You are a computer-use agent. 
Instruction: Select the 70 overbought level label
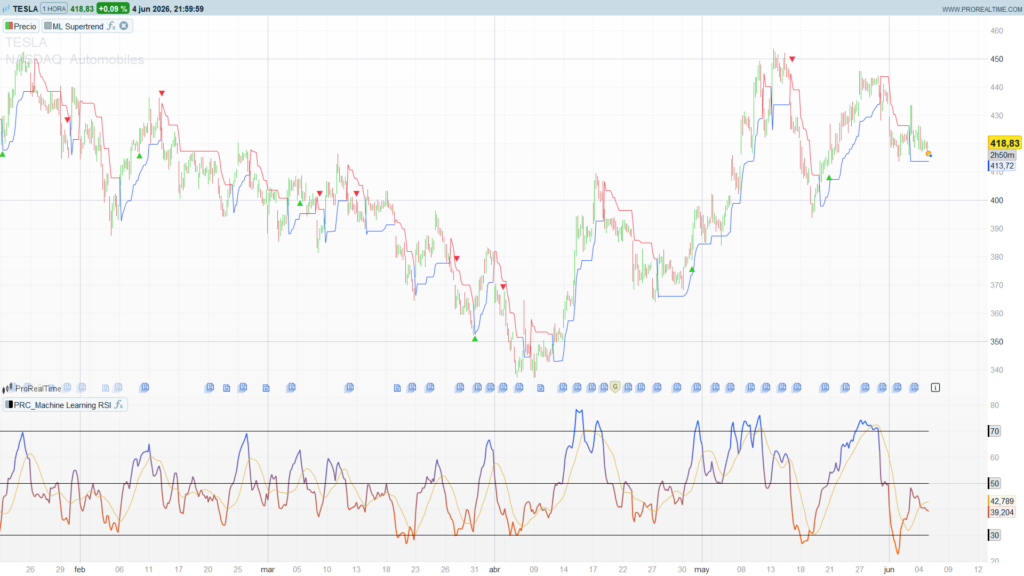click(x=995, y=431)
